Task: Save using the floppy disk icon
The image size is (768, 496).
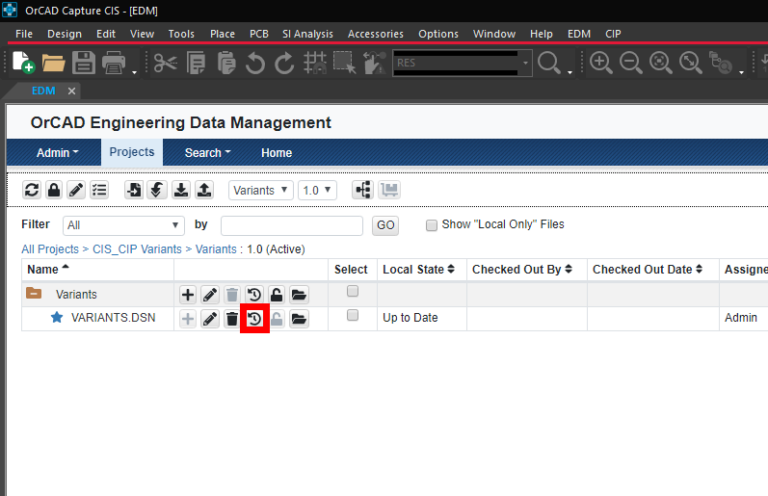Action: click(84, 63)
